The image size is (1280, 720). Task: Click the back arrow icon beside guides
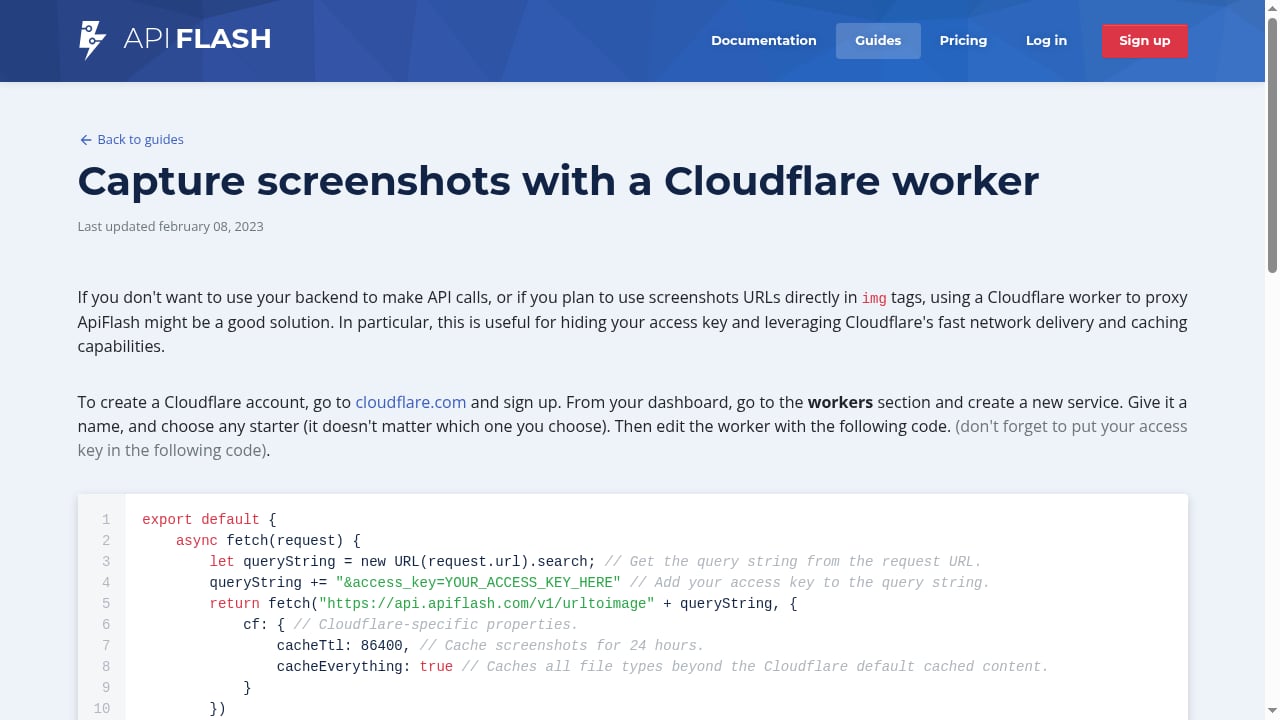pyautogui.click(x=85, y=140)
